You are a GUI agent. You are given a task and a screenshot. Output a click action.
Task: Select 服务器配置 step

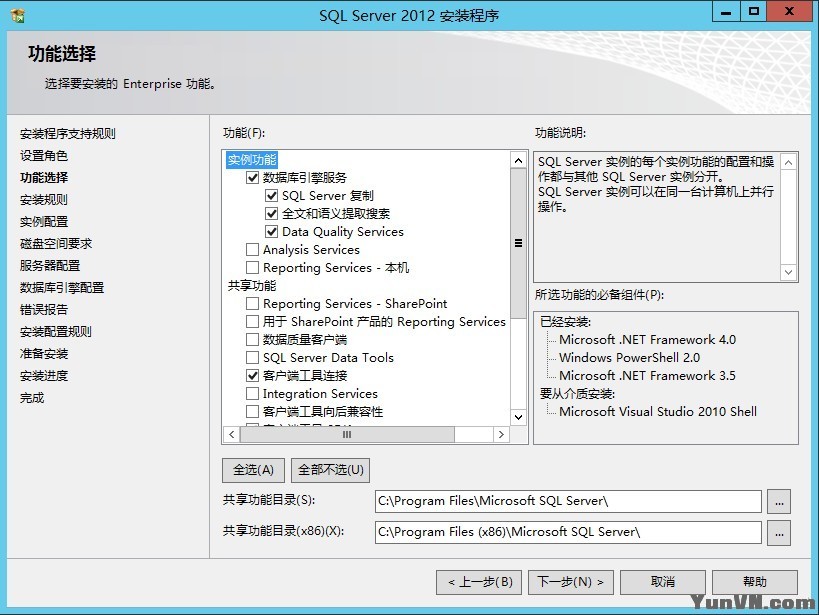(50, 265)
